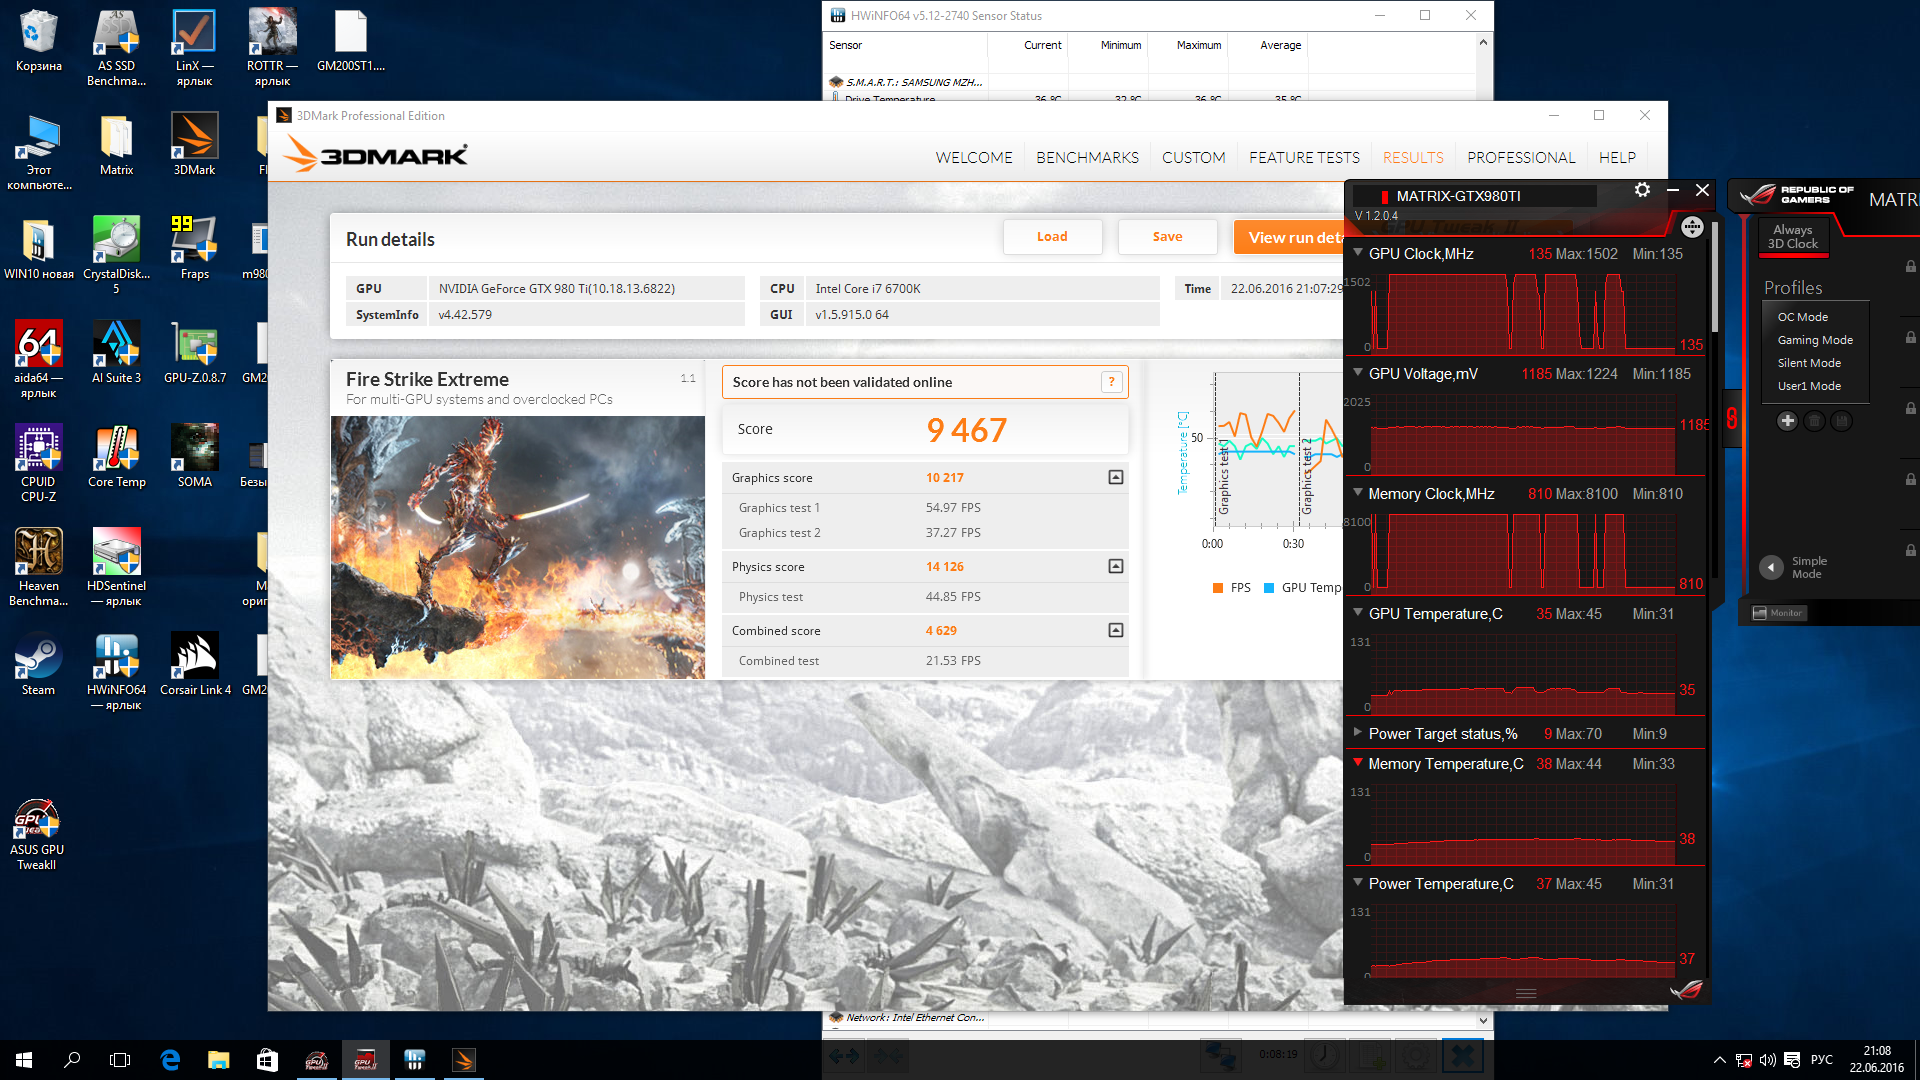Add a new profile with plus icon
The width and height of the screenshot is (1920, 1080).
1787,421
